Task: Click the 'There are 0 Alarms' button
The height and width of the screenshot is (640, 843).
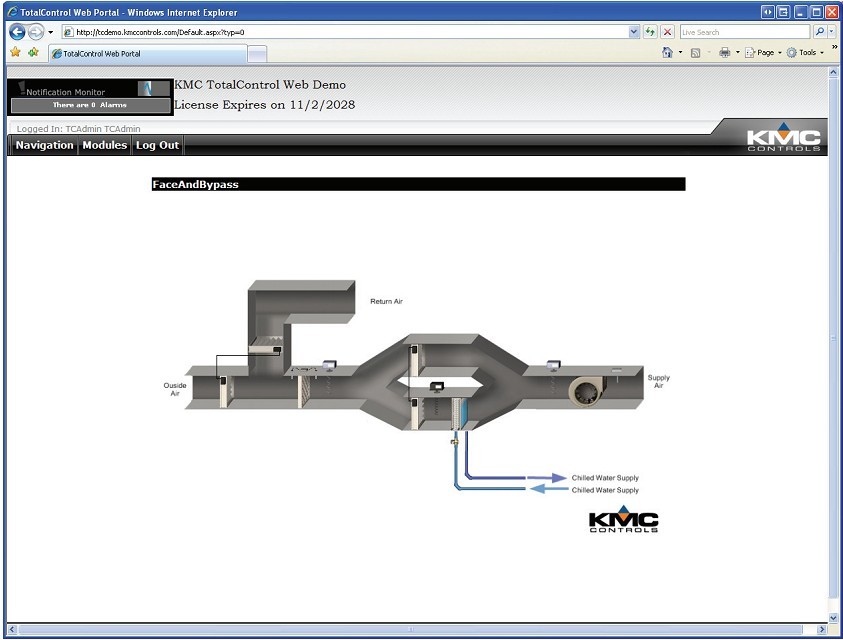Action: click(x=90, y=105)
